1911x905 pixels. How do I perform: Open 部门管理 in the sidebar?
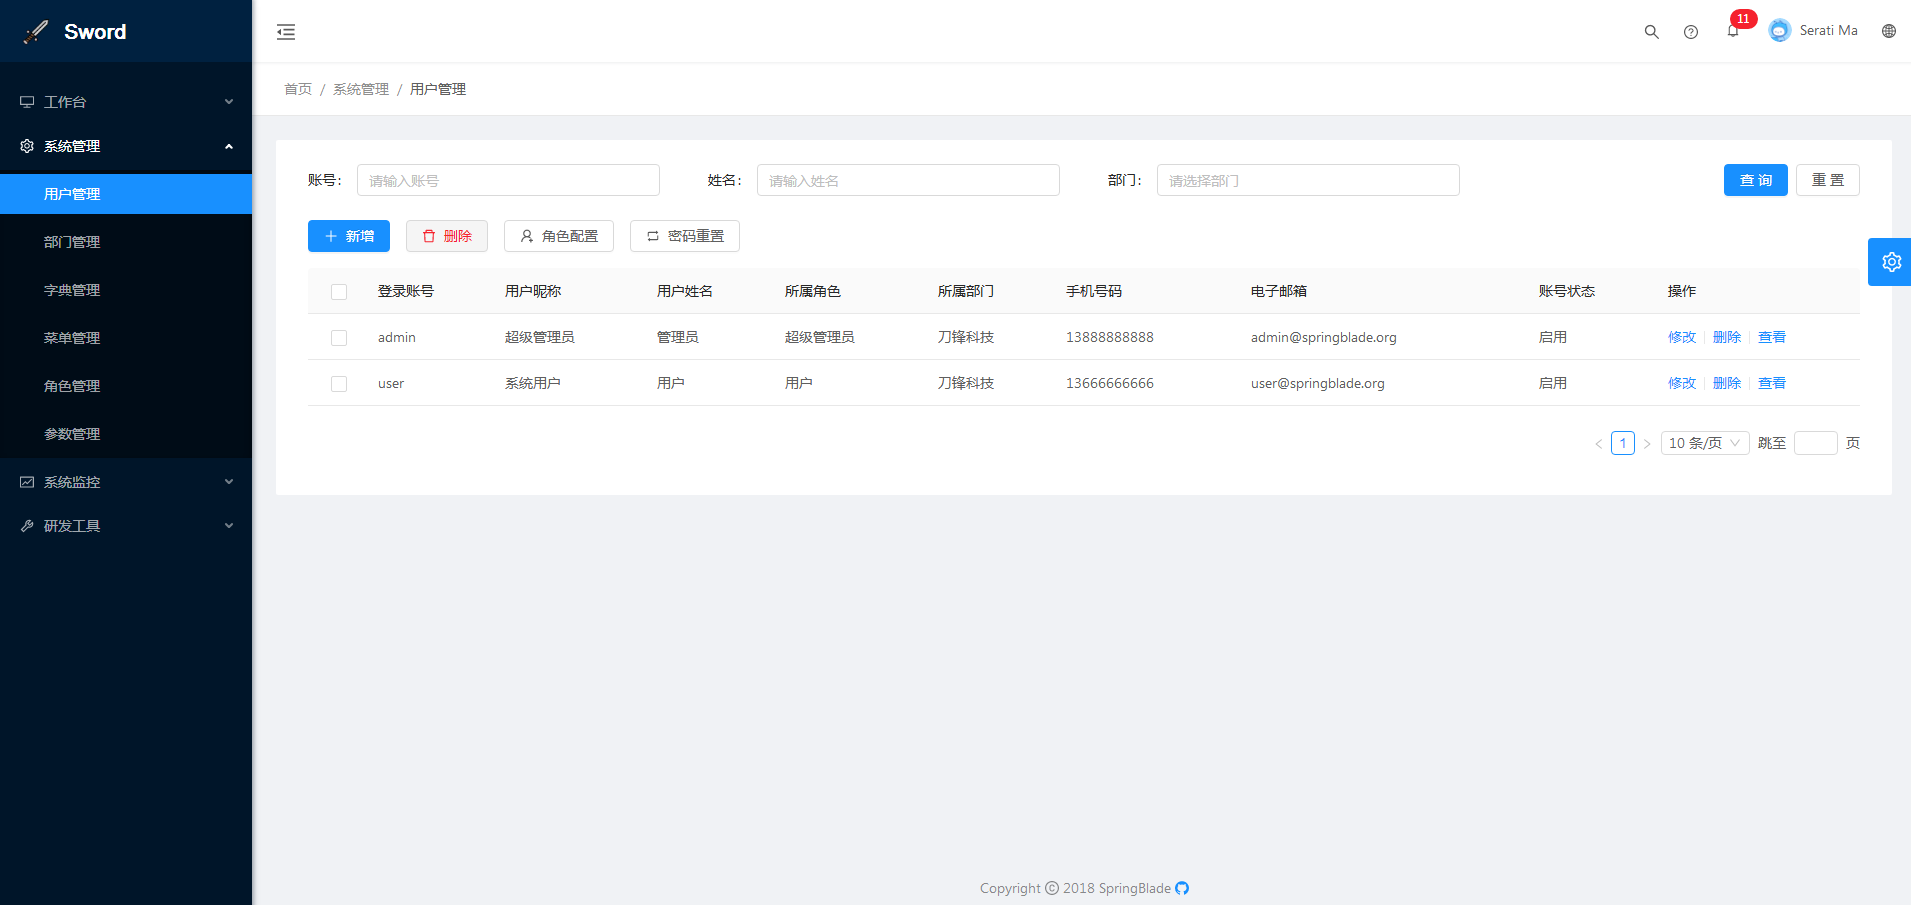click(x=72, y=242)
